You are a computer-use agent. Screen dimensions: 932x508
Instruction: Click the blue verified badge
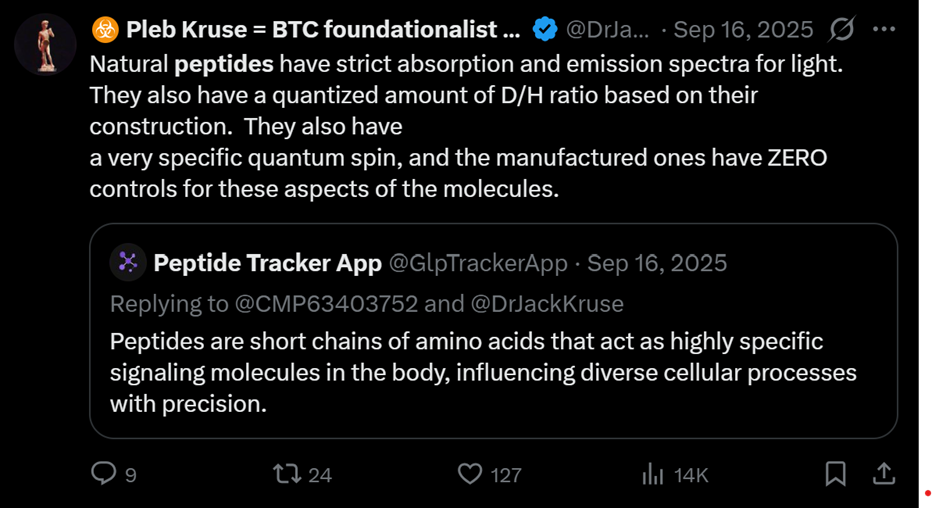(x=544, y=30)
